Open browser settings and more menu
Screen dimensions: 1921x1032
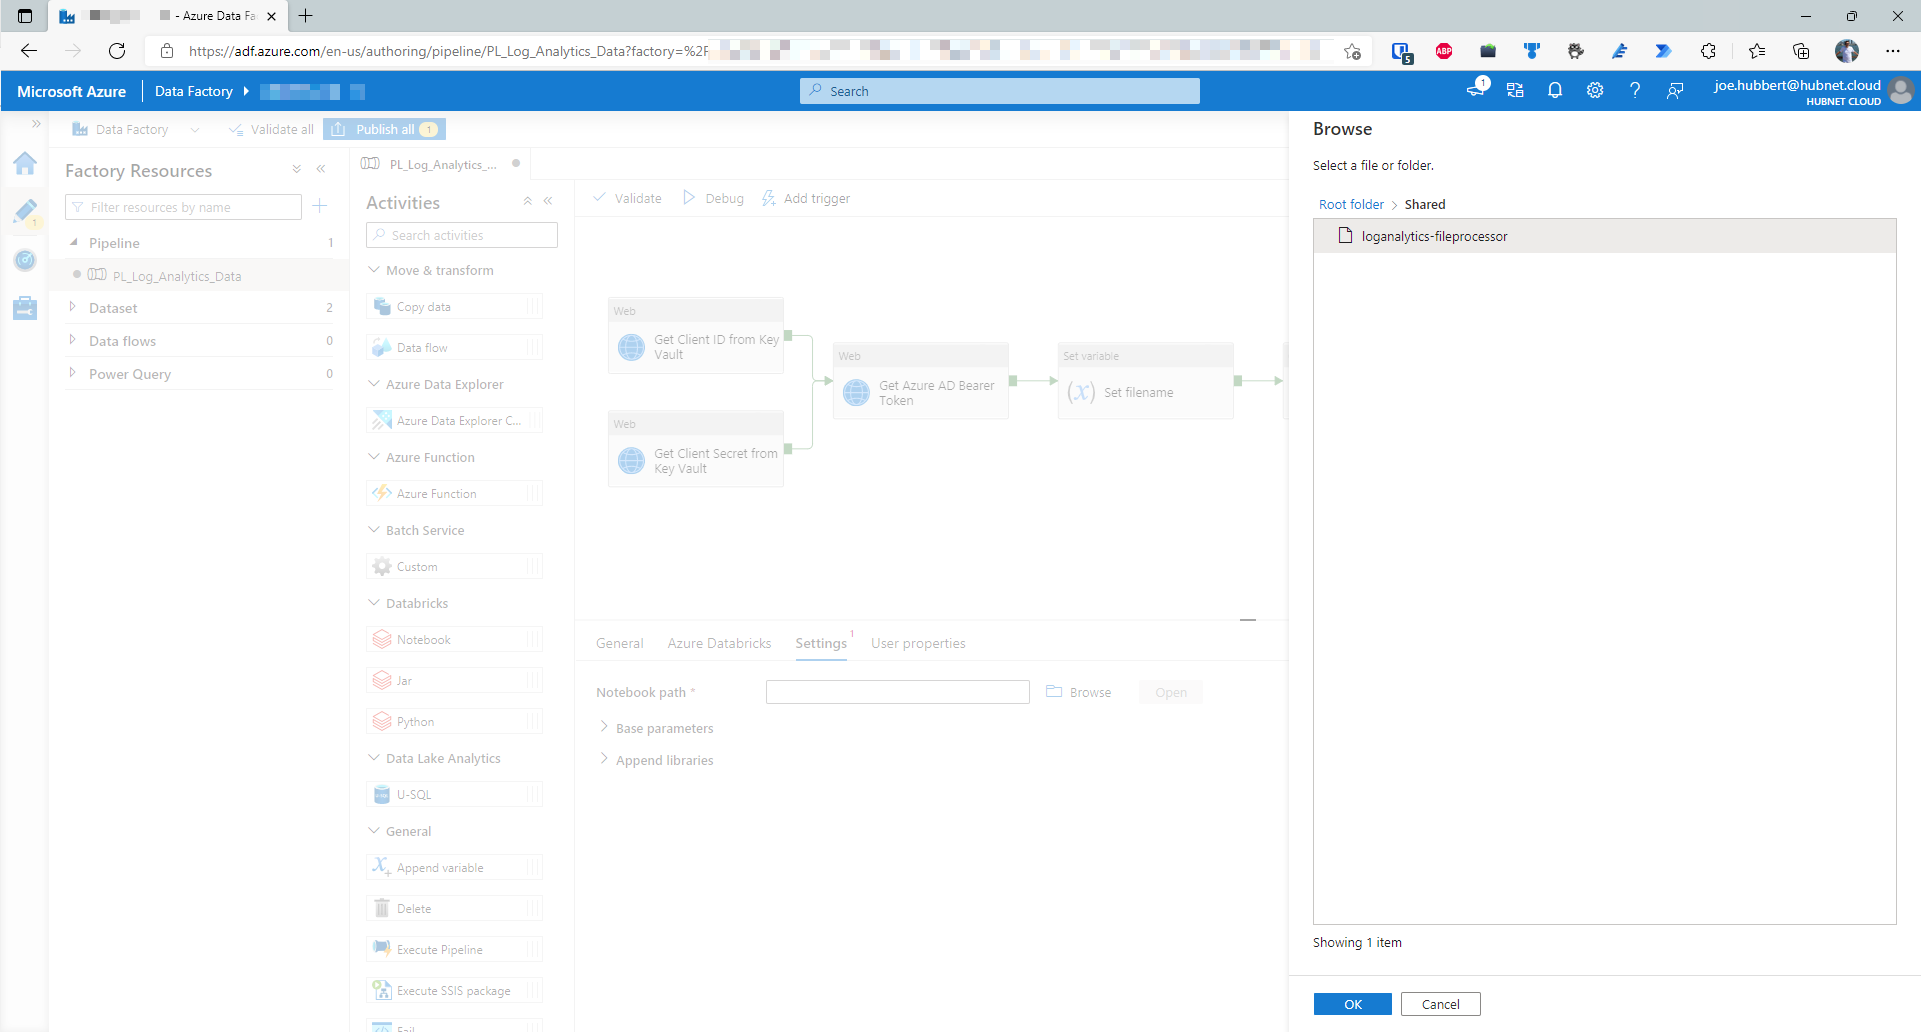click(1893, 51)
